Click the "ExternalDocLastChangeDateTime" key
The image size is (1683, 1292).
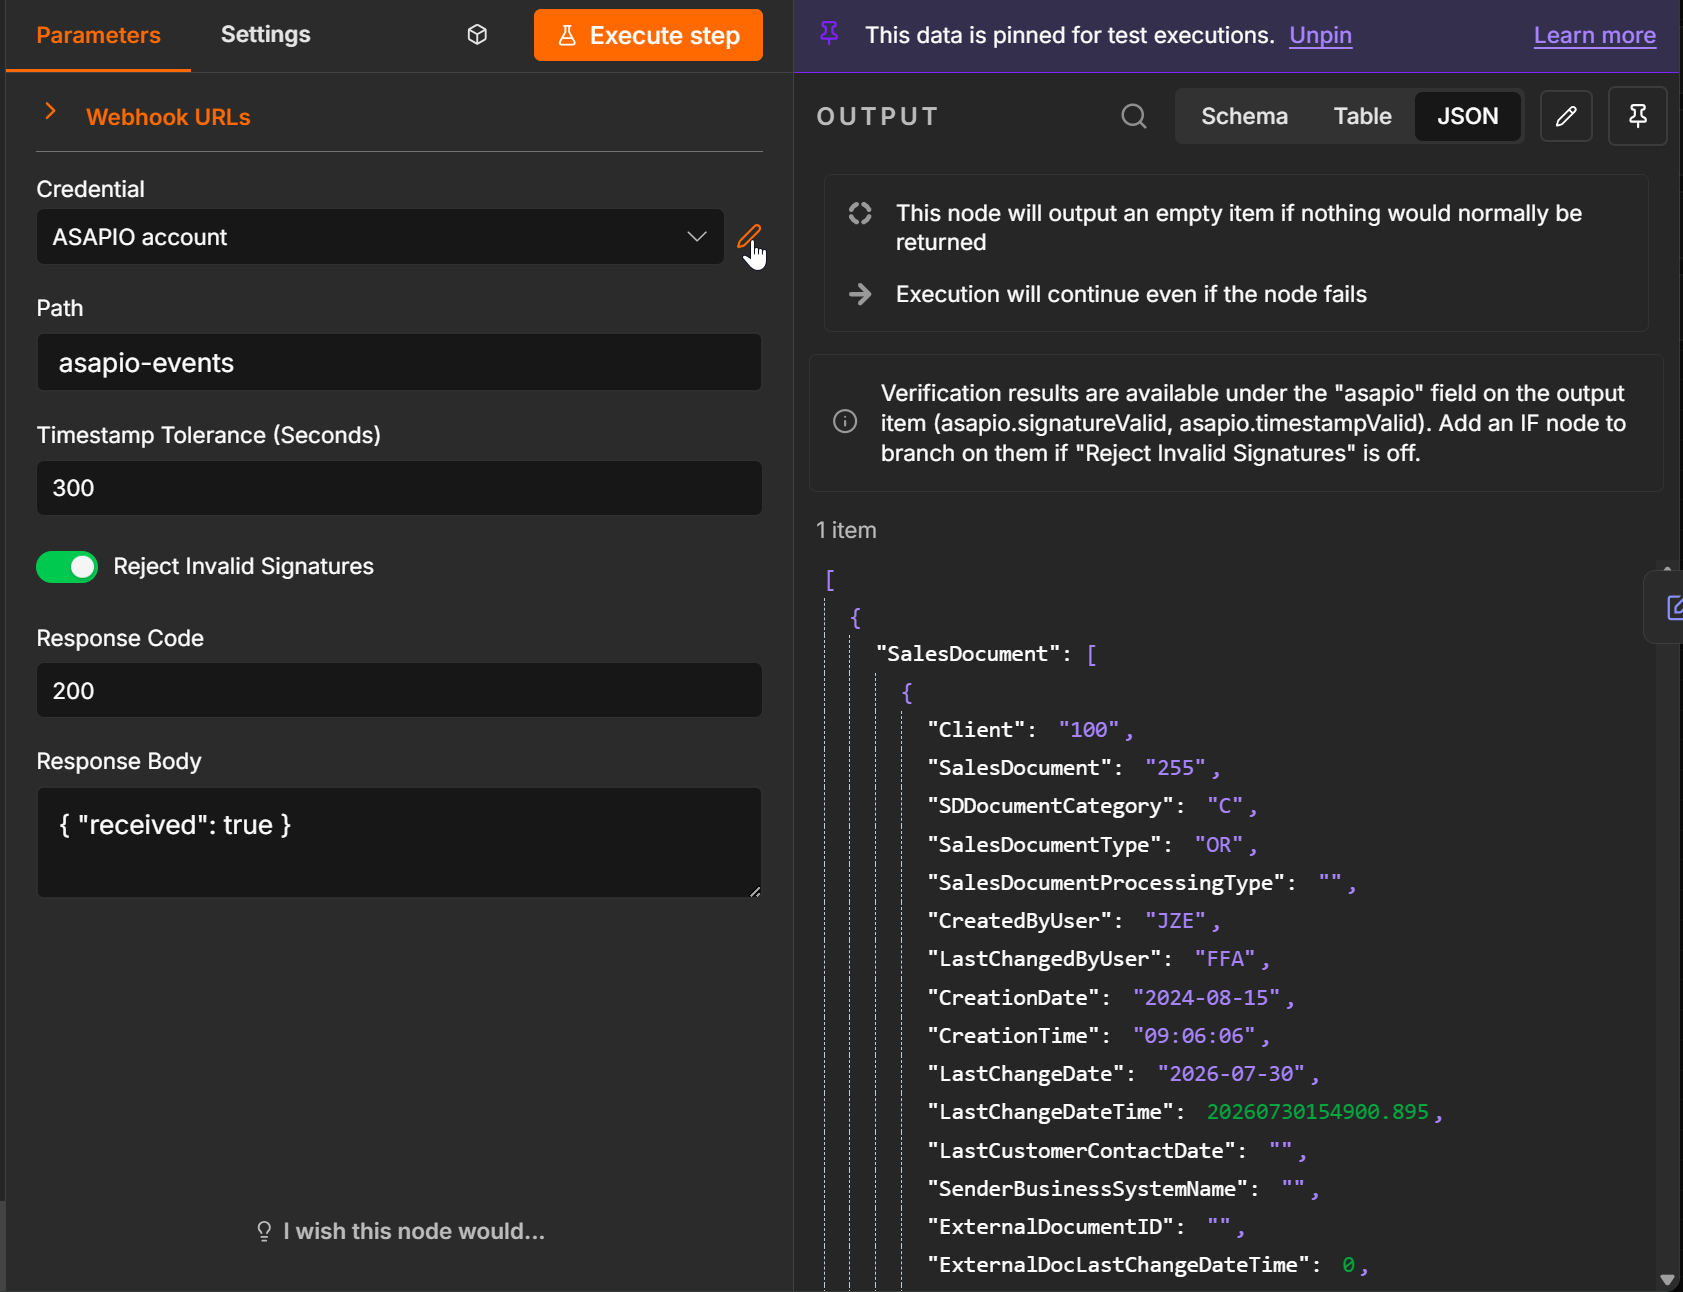(1118, 1265)
